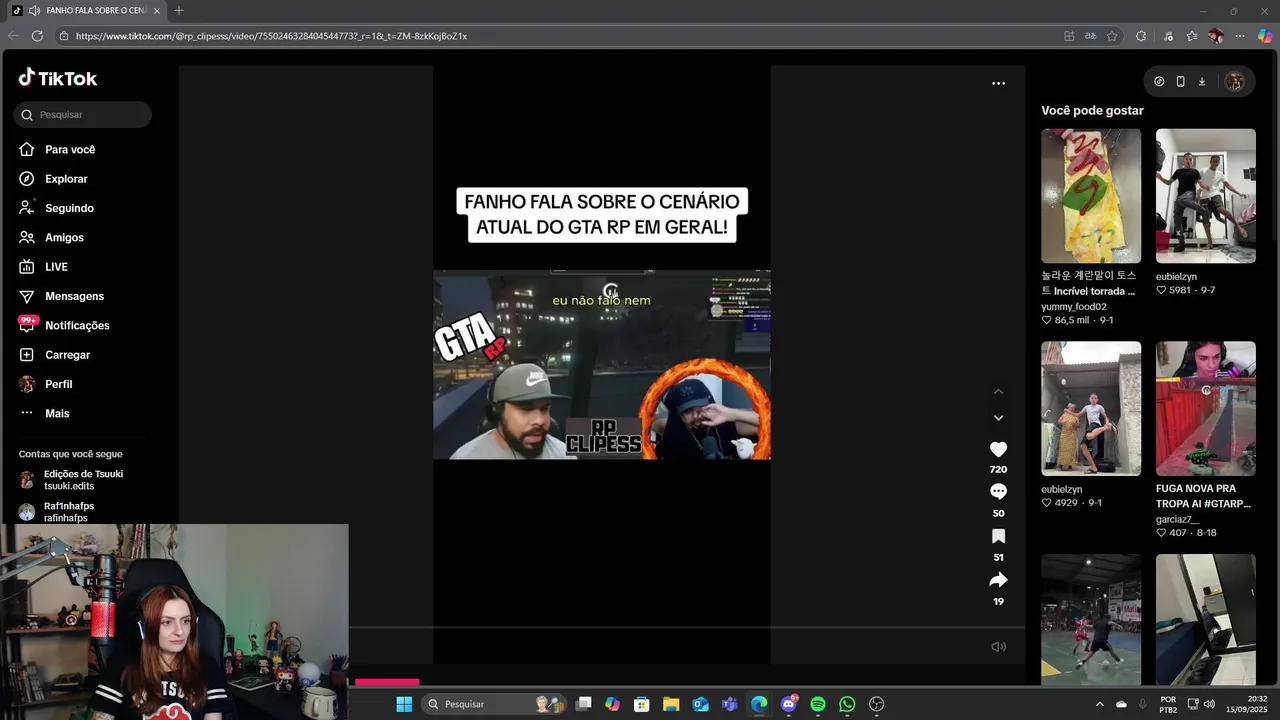The image size is (1280, 720).
Task: Pause the playing video by clicking it
Action: [601, 365]
